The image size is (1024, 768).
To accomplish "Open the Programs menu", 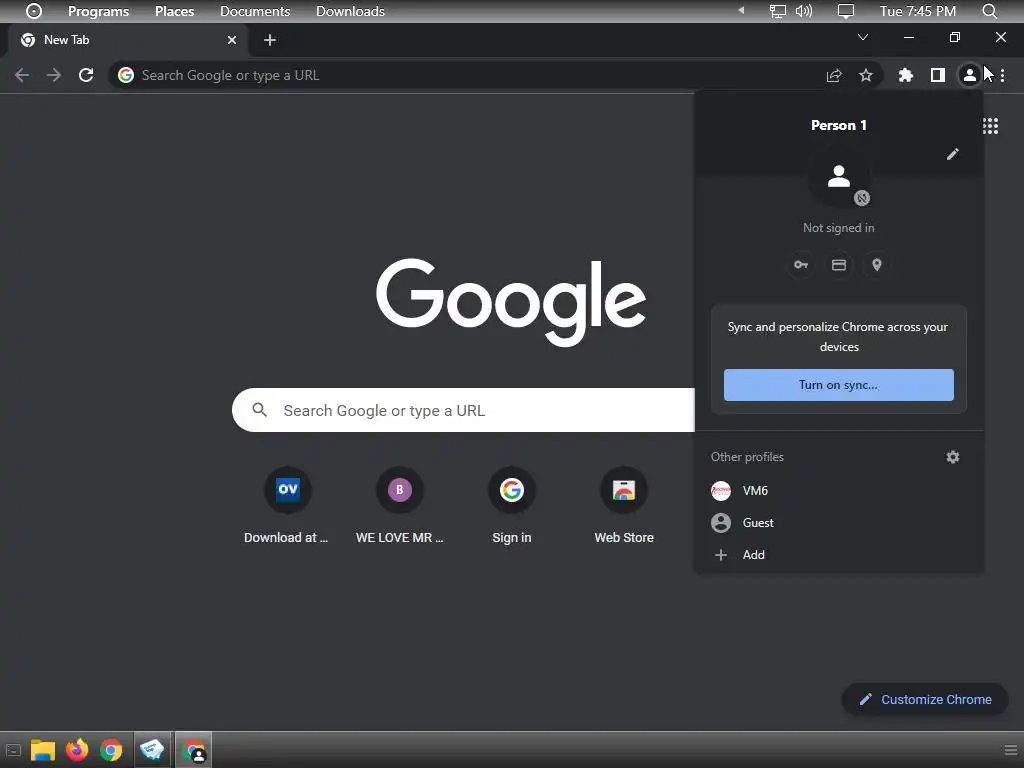I will [99, 11].
